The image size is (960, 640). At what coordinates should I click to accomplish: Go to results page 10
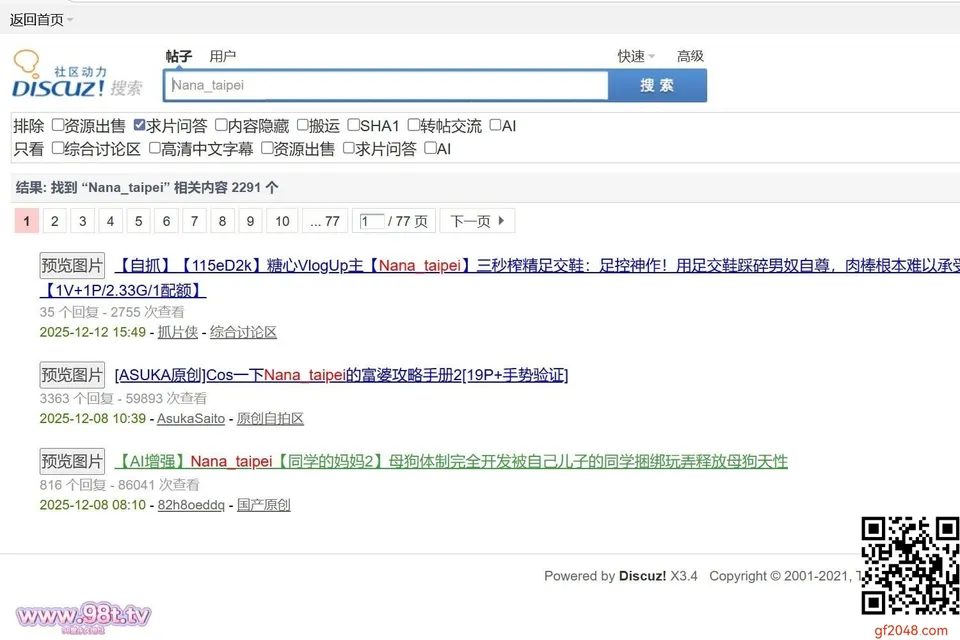(282, 221)
